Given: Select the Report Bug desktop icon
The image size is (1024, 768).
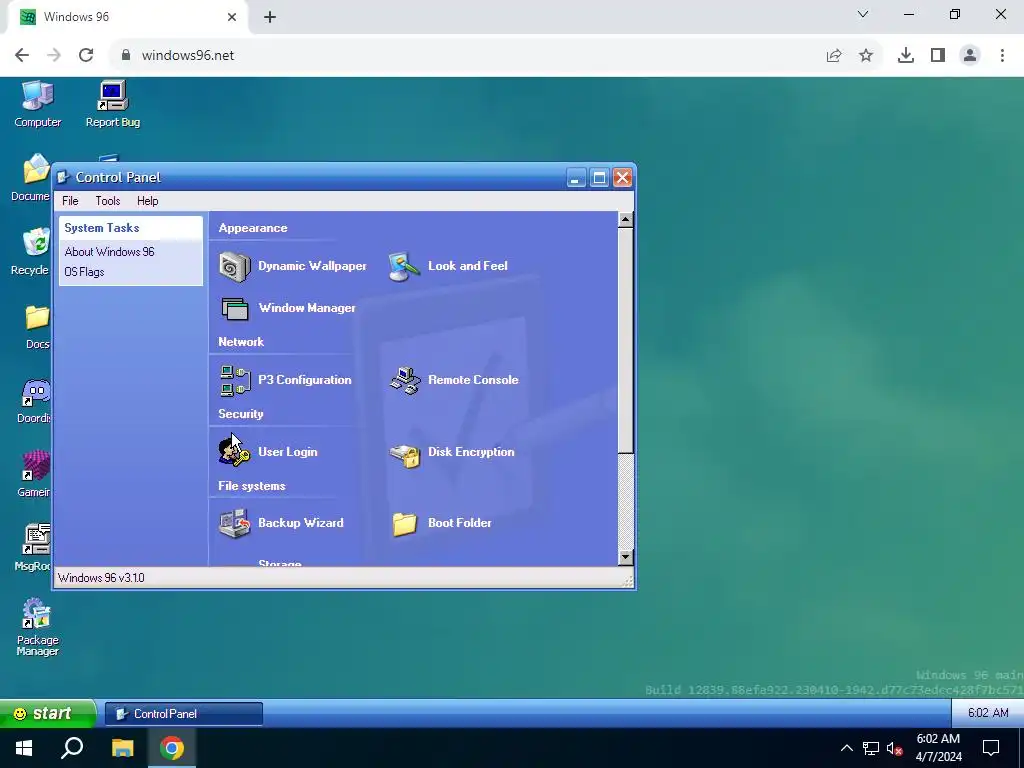Looking at the screenshot, I should pos(112,104).
